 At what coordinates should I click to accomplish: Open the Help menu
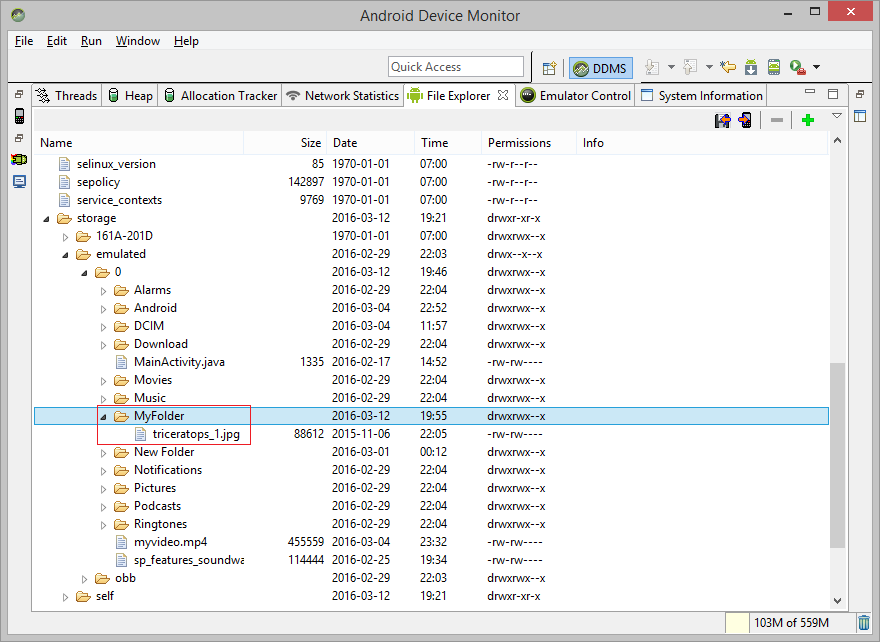pos(186,41)
